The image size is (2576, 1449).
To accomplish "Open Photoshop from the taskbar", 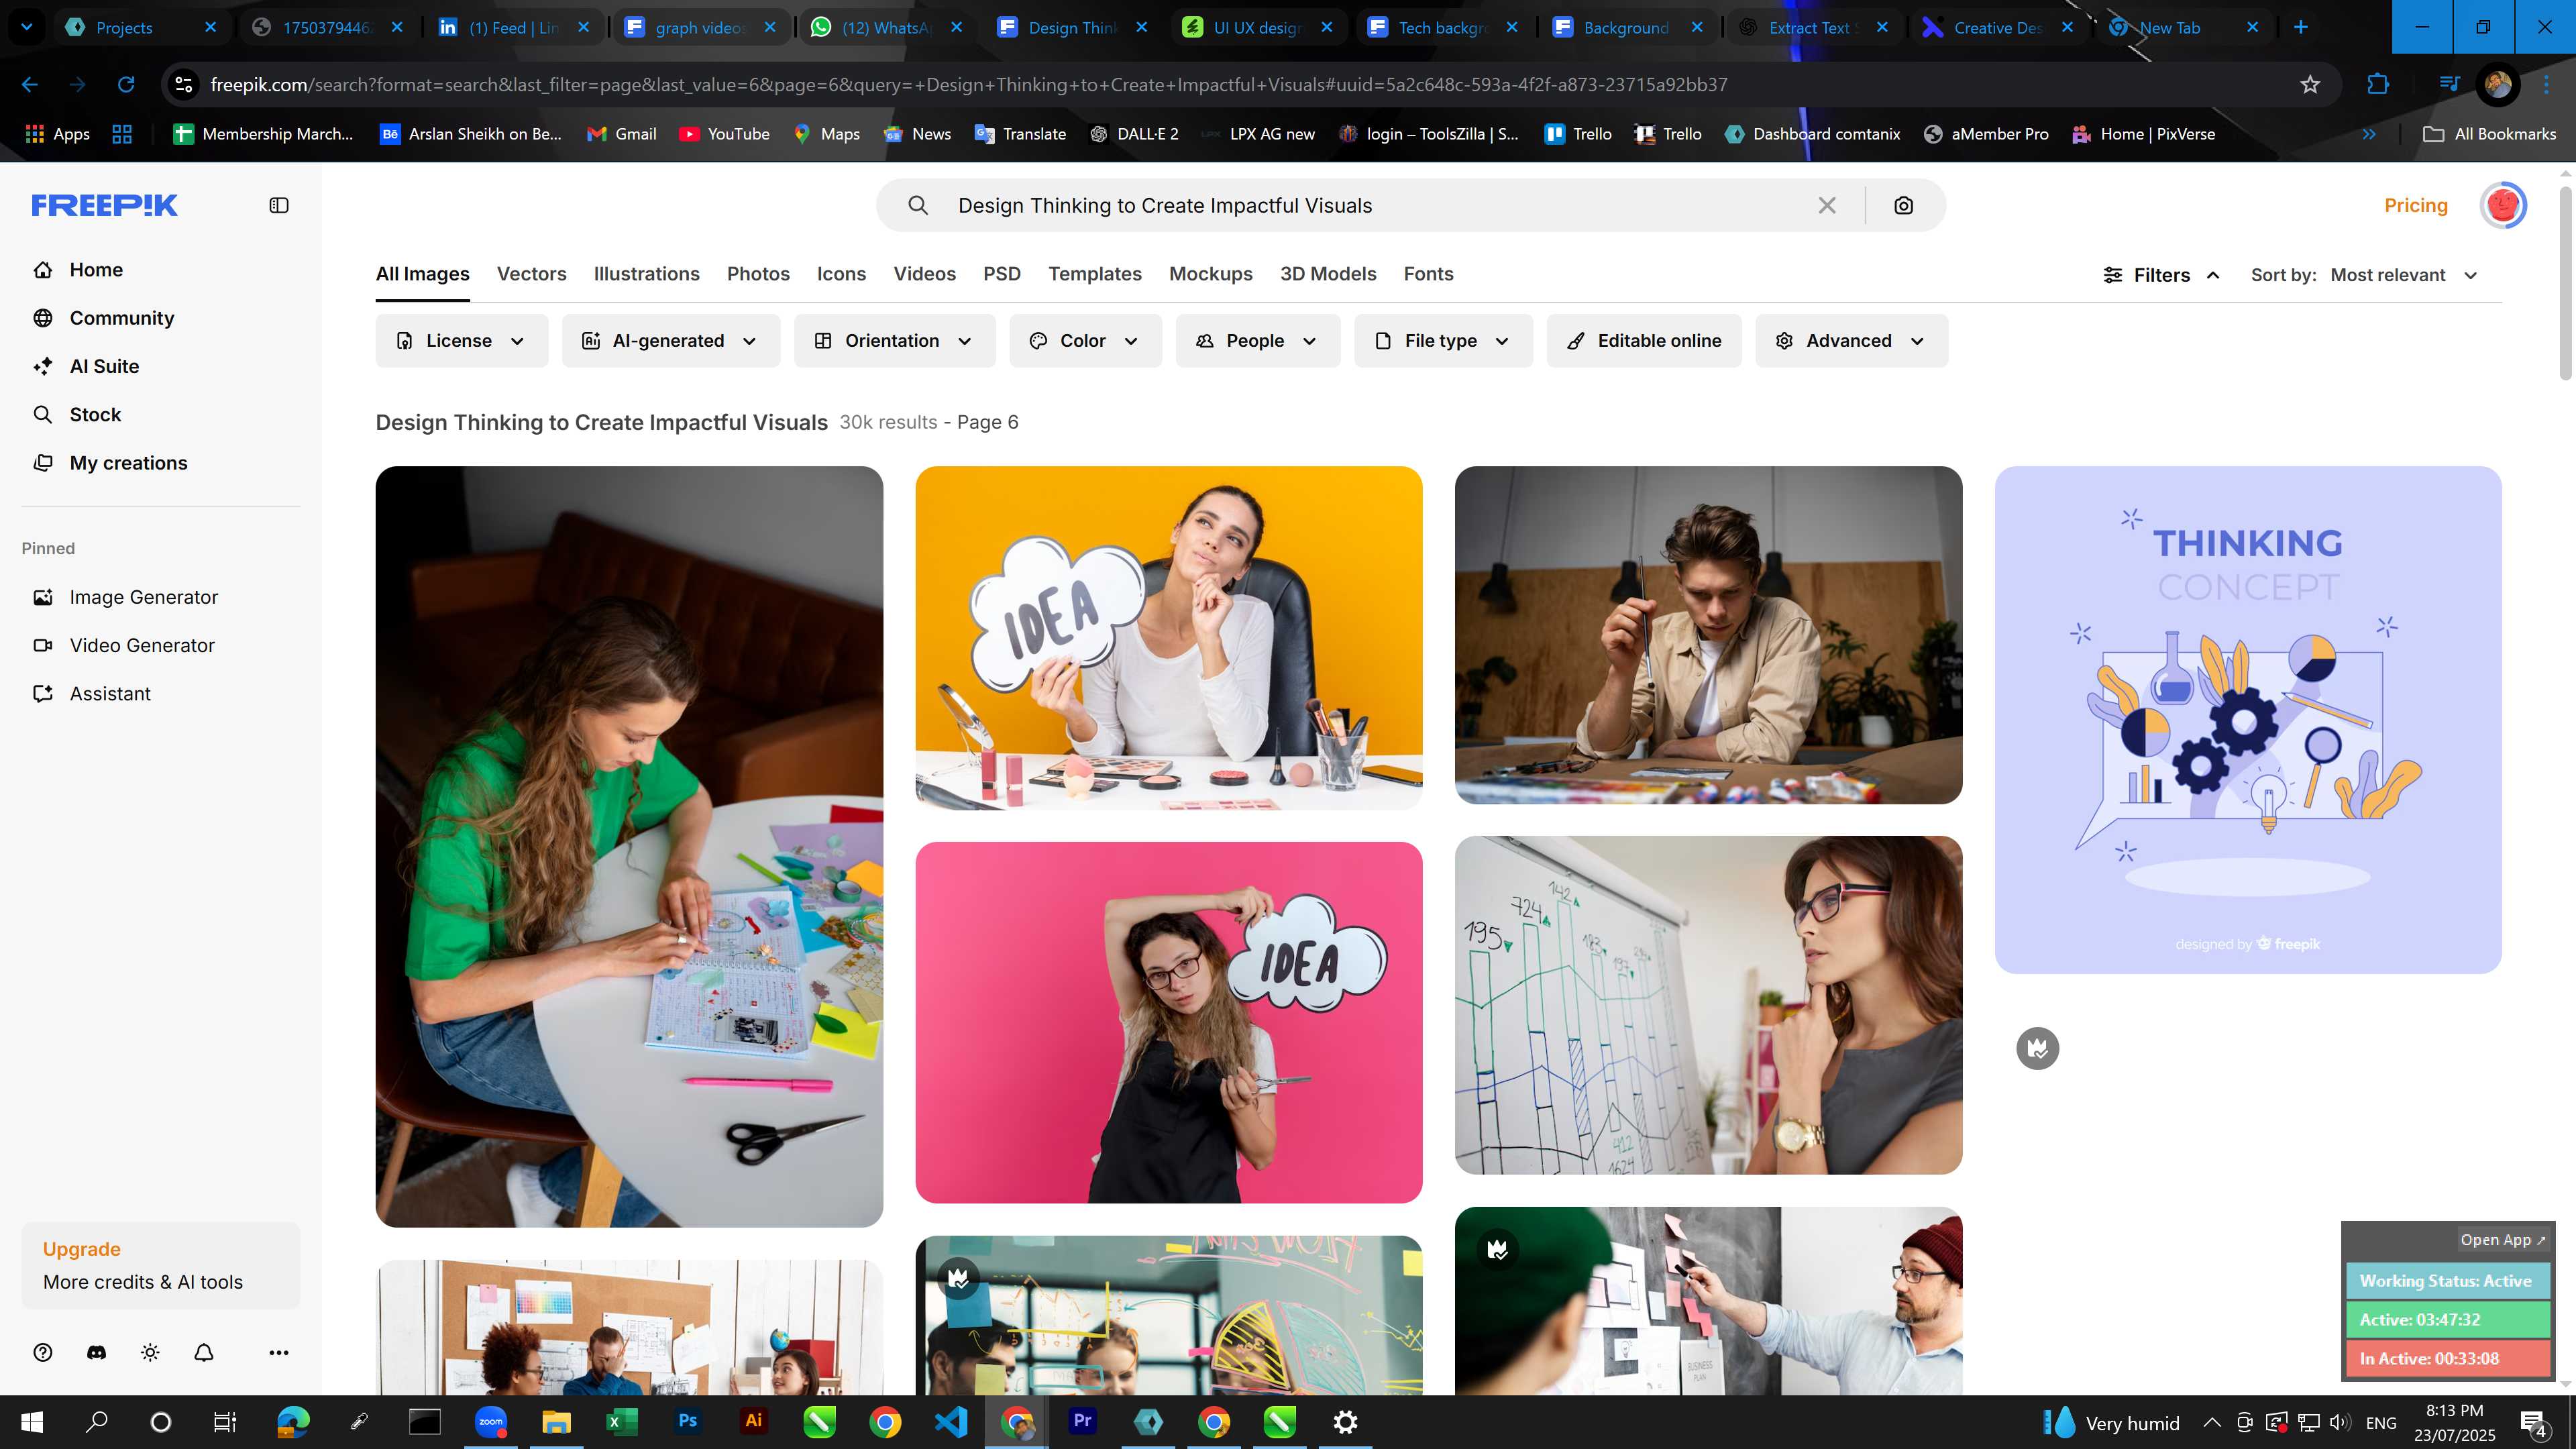I will (x=687, y=1421).
